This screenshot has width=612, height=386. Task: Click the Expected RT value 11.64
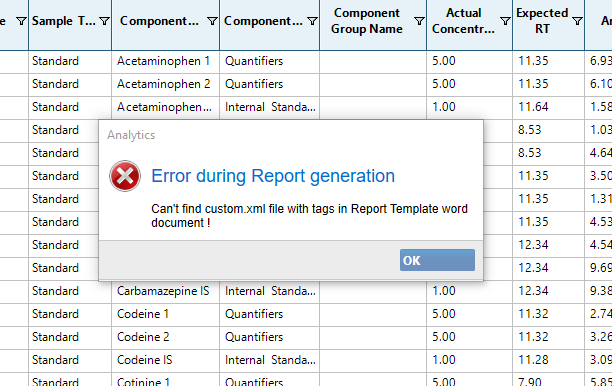[x=533, y=107]
